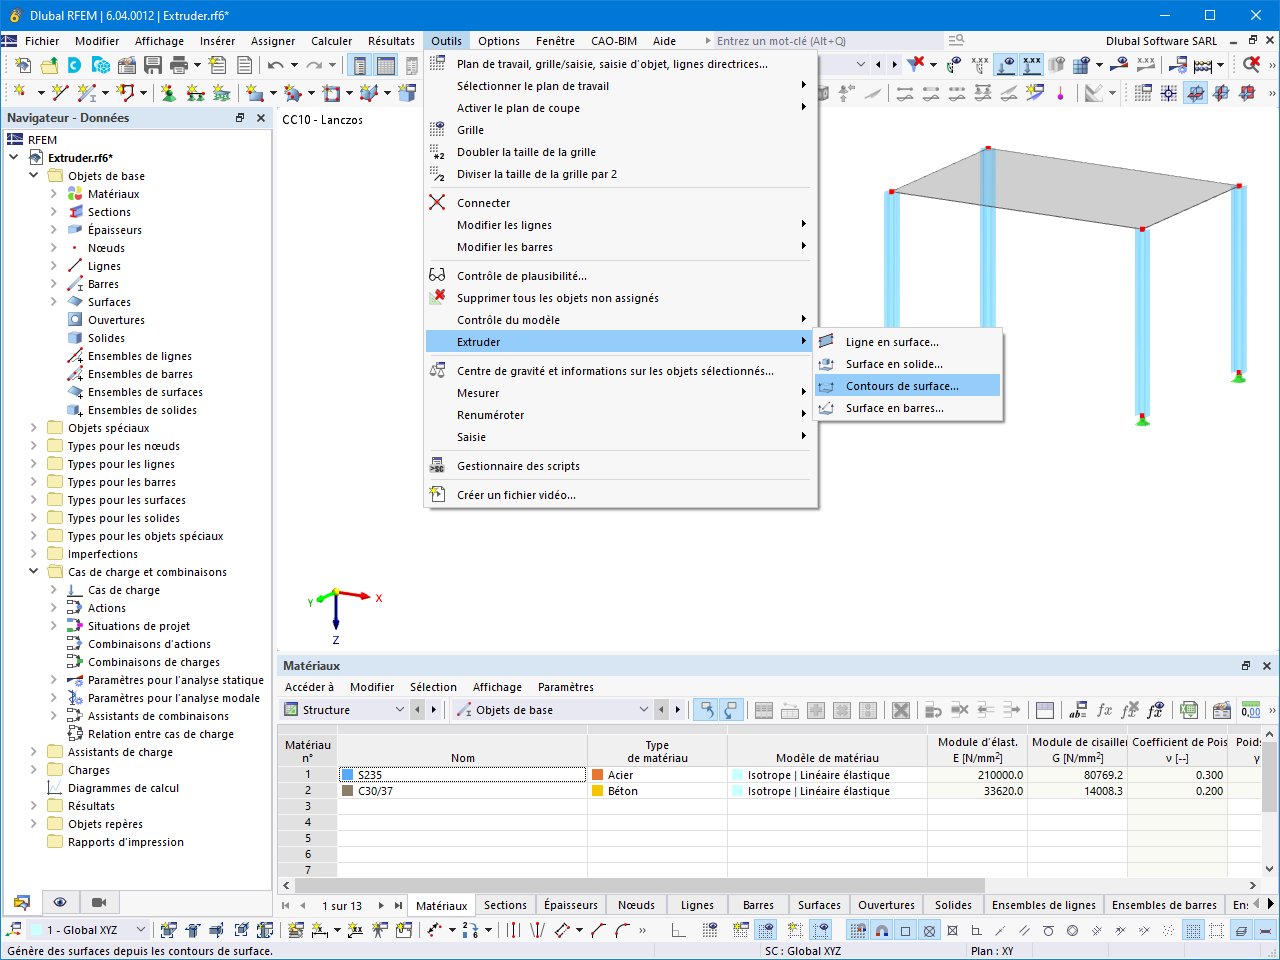Toggle the grid points snap button in status toolbar
Viewport: 1280px width, 960px height.
pyautogui.click(x=857, y=930)
